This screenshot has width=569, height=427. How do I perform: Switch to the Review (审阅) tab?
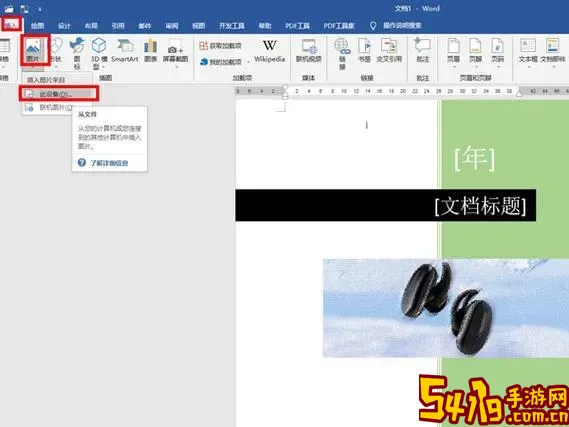(172, 26)
